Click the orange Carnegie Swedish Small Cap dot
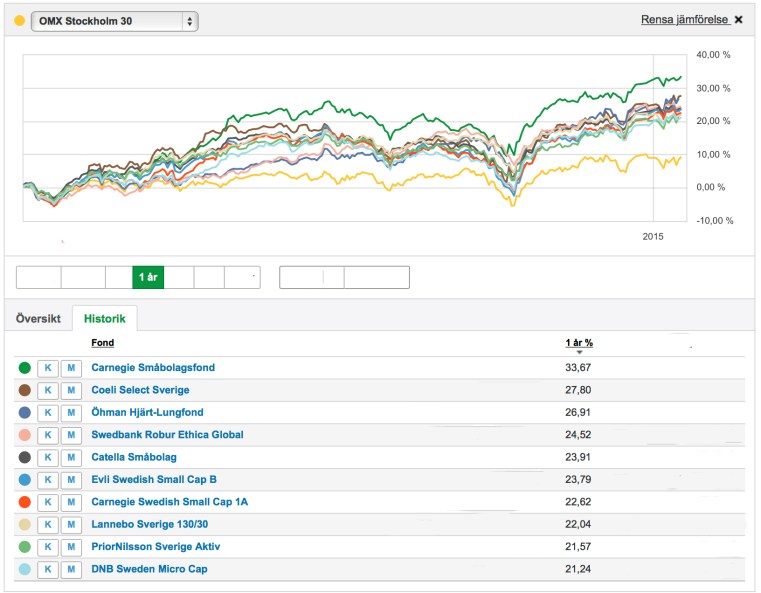Viewport: 761px width, 593px height. [25, 502]
